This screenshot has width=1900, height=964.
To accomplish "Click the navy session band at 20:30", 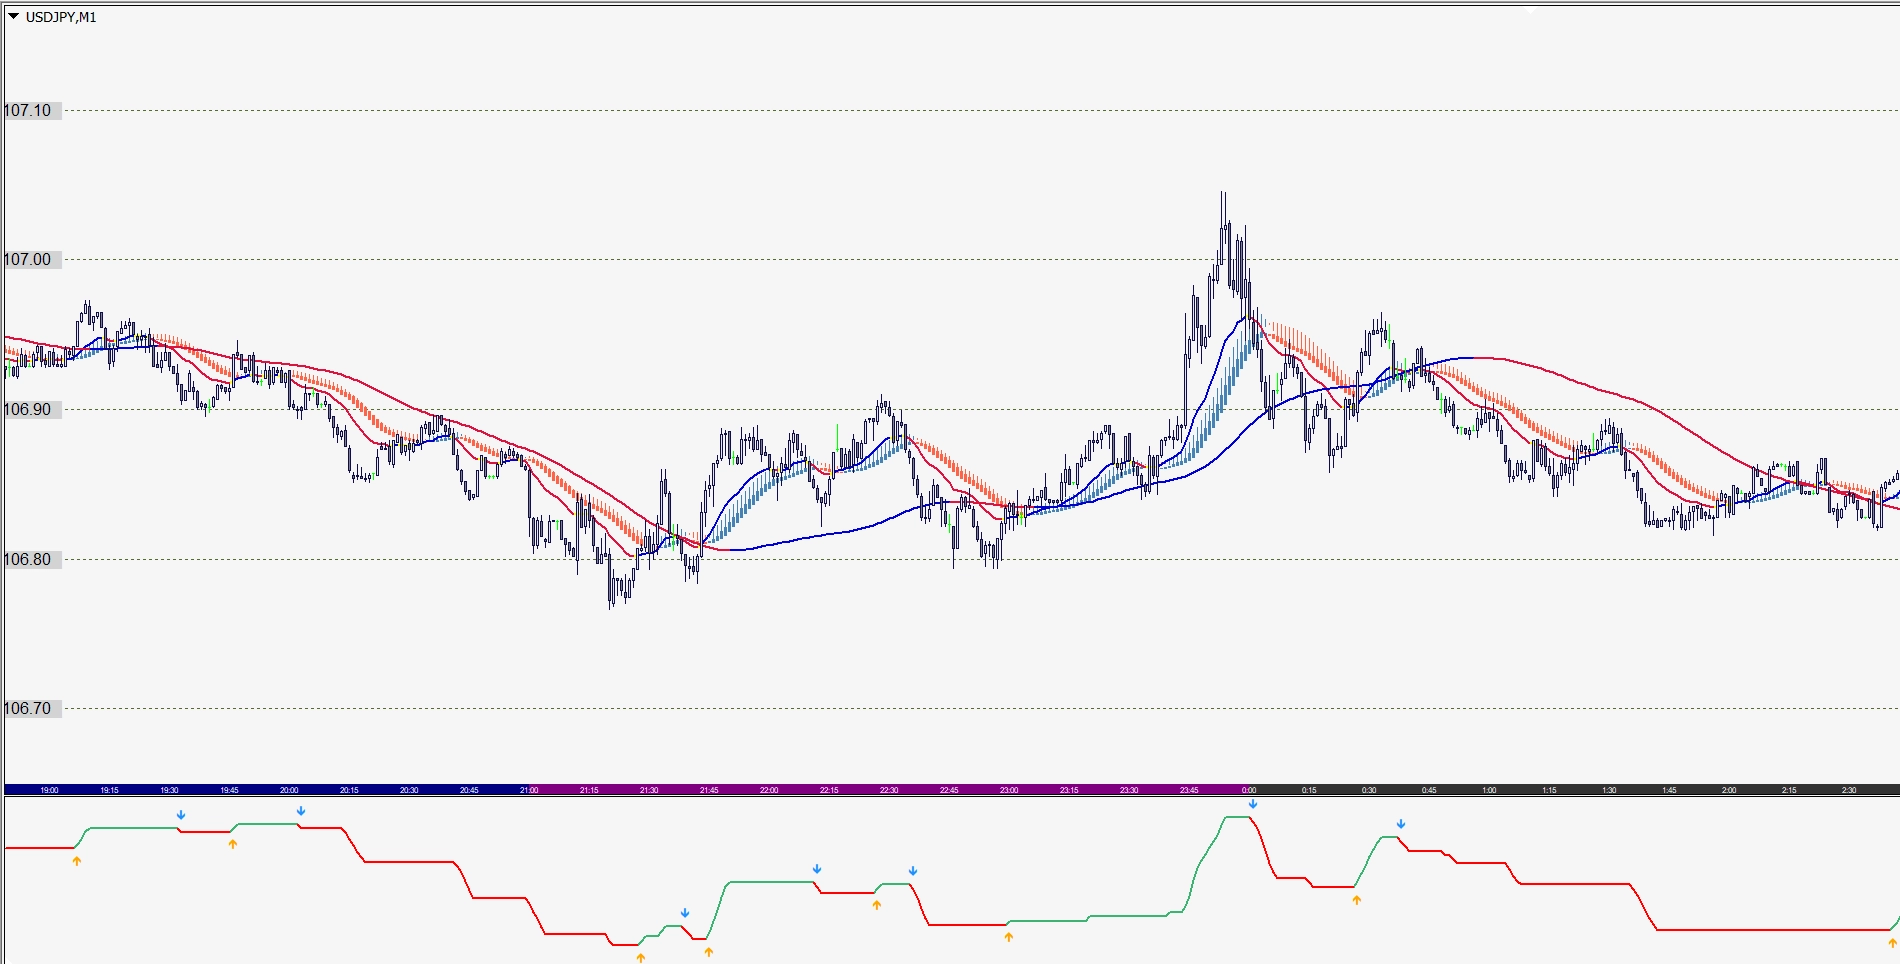I will click(x=409, y=790).
